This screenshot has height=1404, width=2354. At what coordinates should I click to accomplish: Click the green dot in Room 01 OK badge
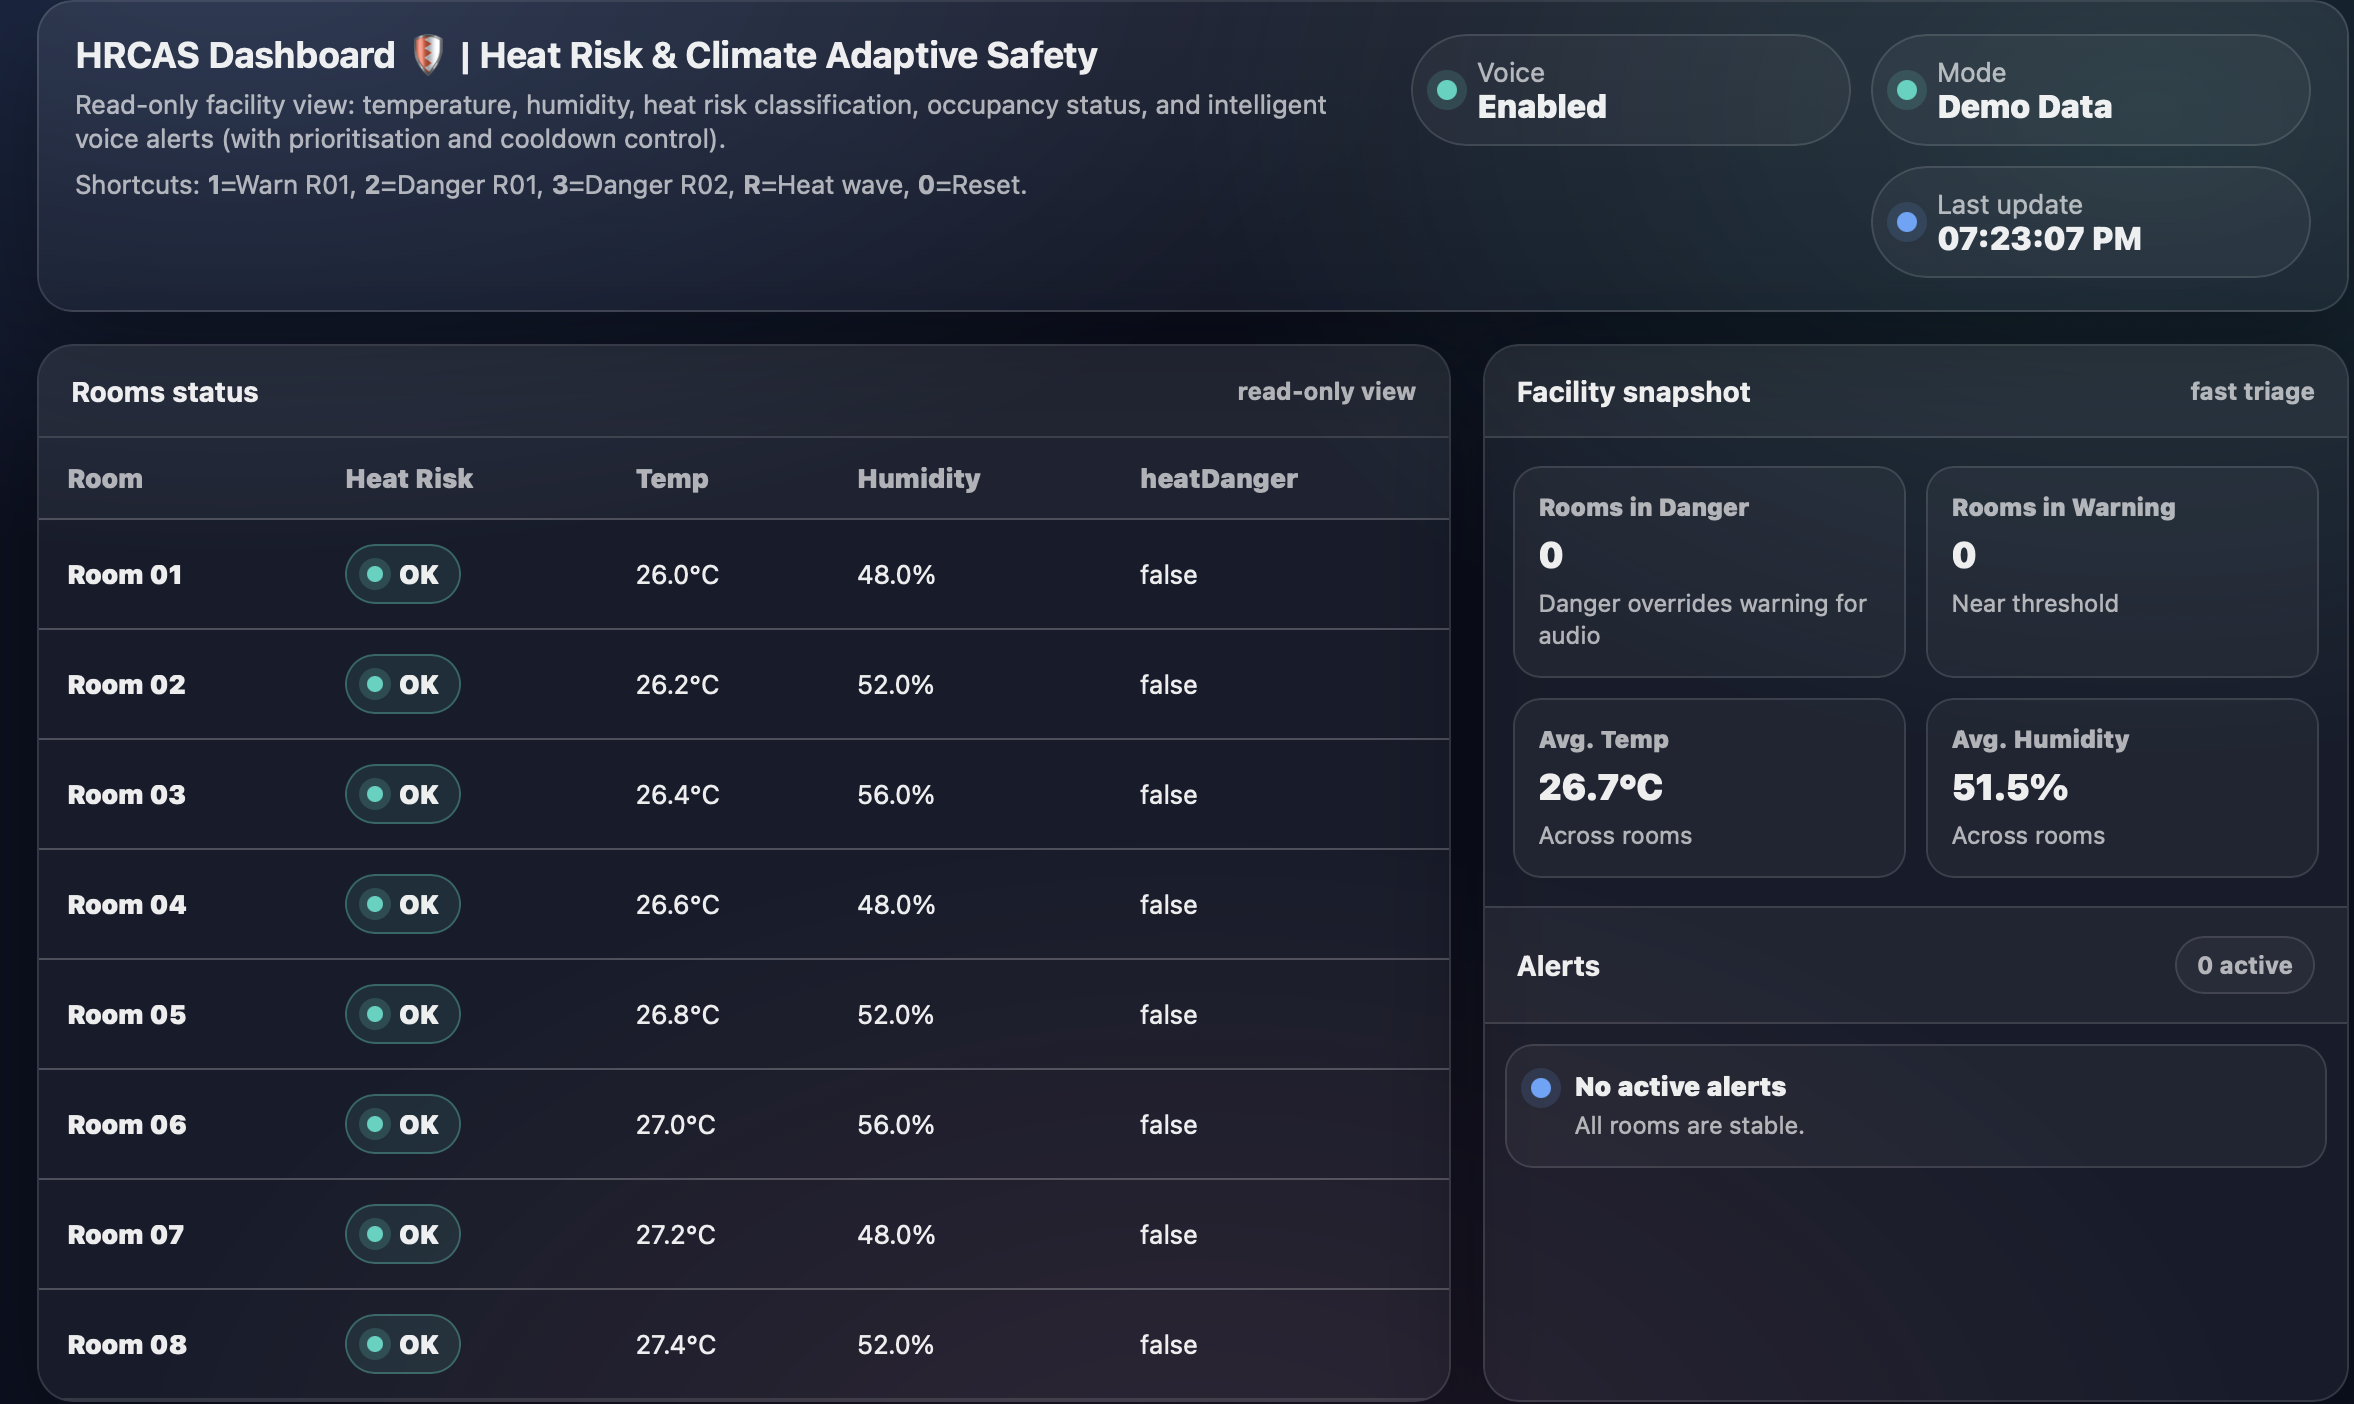pos(375,574)
